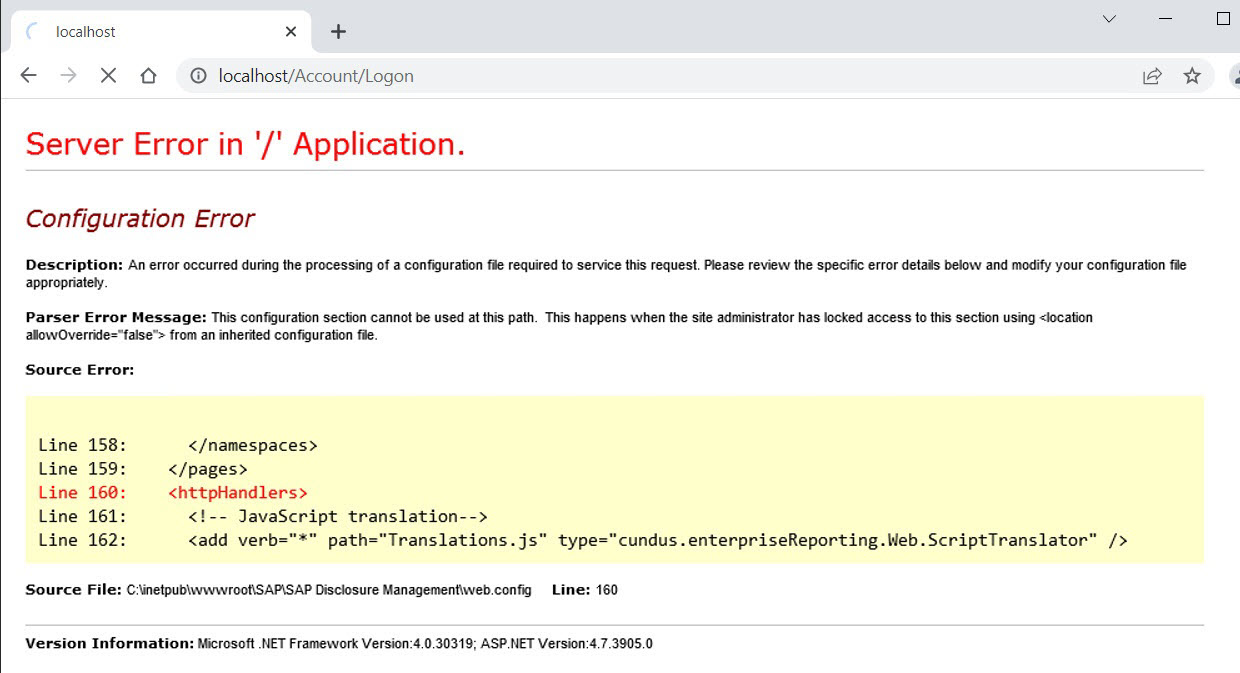Select the localhost tab
This screenshot has height=673, width=1240.
[160, 32]
